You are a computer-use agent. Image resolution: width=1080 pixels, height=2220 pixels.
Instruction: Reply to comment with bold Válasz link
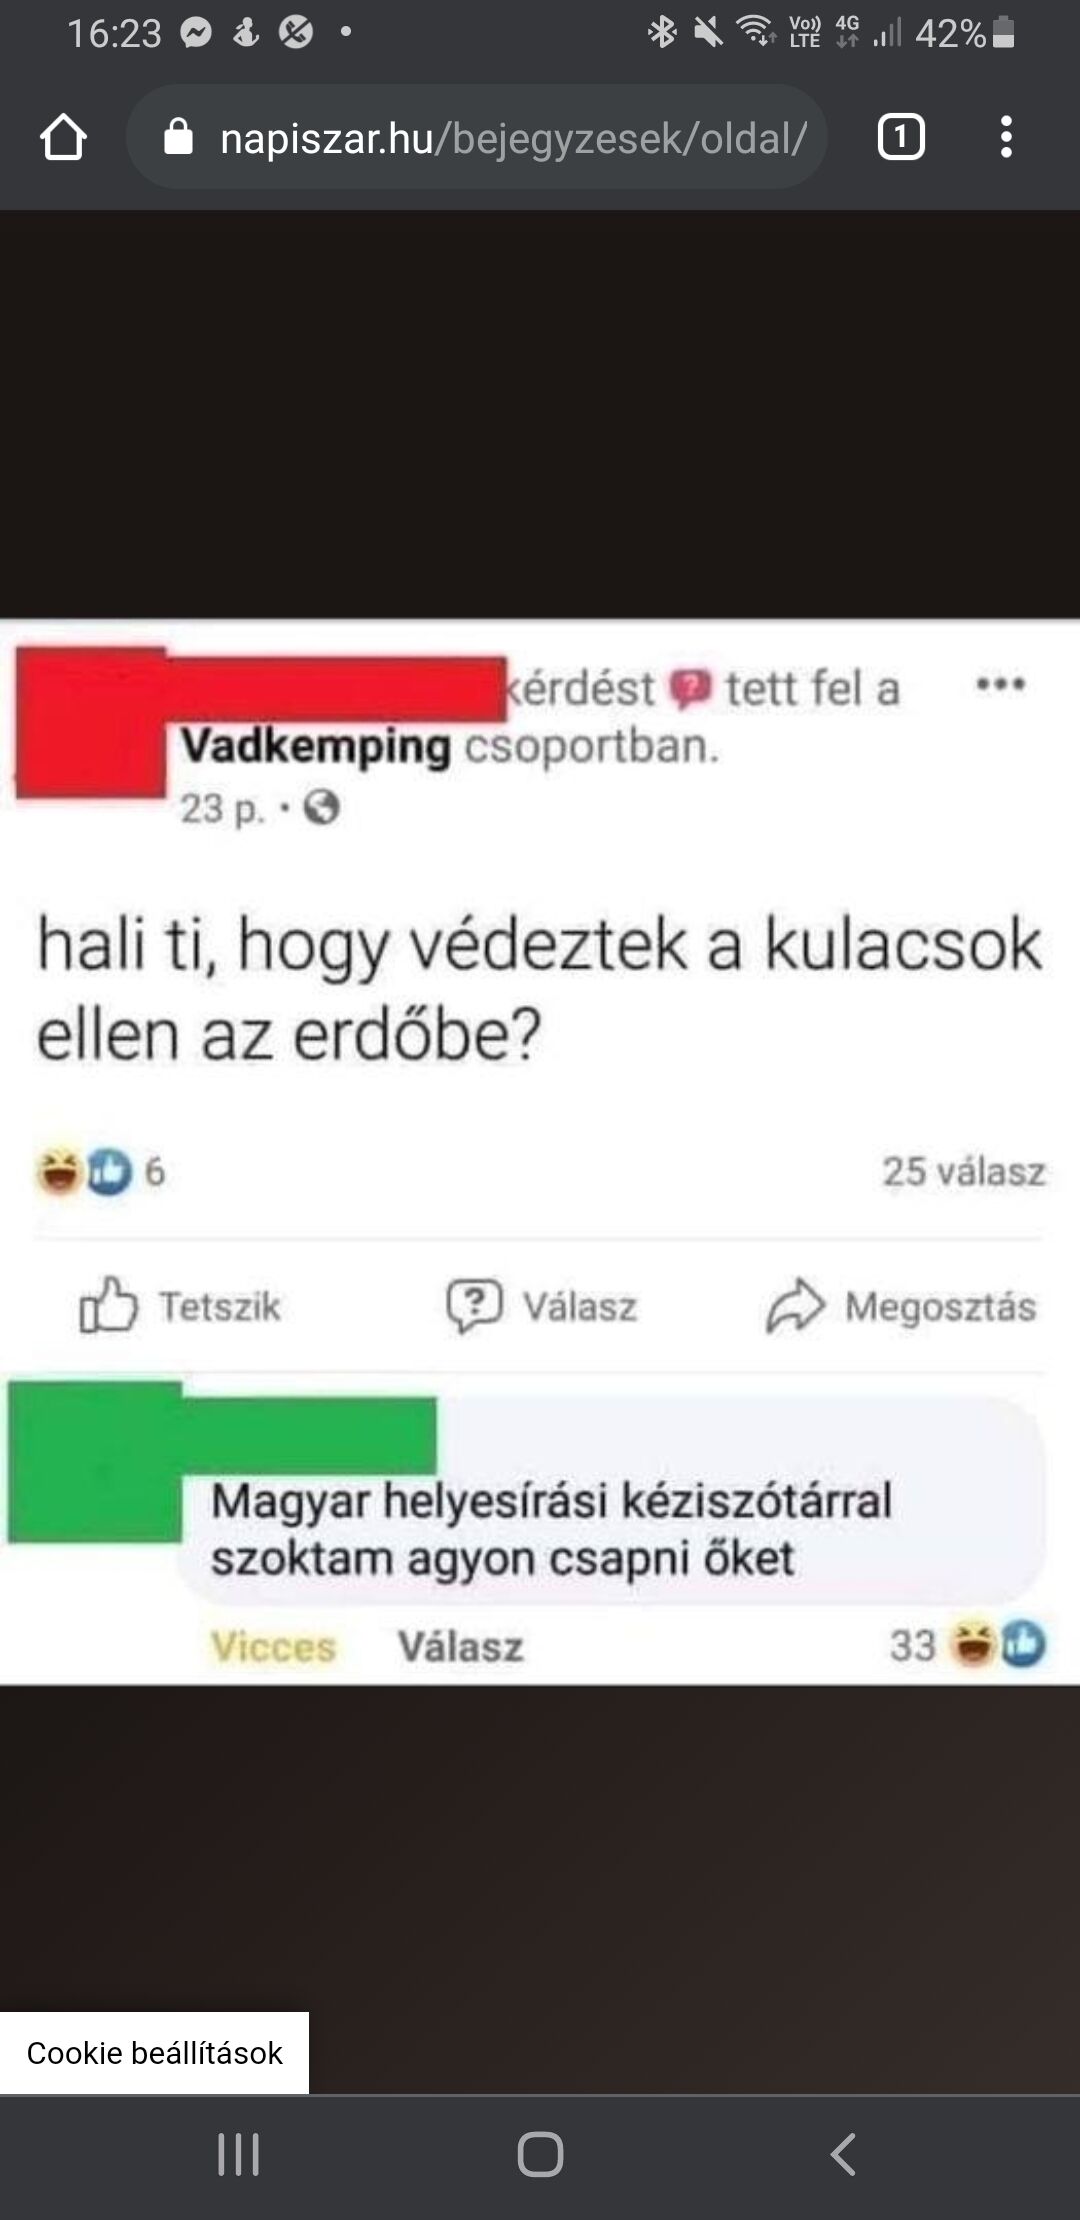(x=461, y=1646)
